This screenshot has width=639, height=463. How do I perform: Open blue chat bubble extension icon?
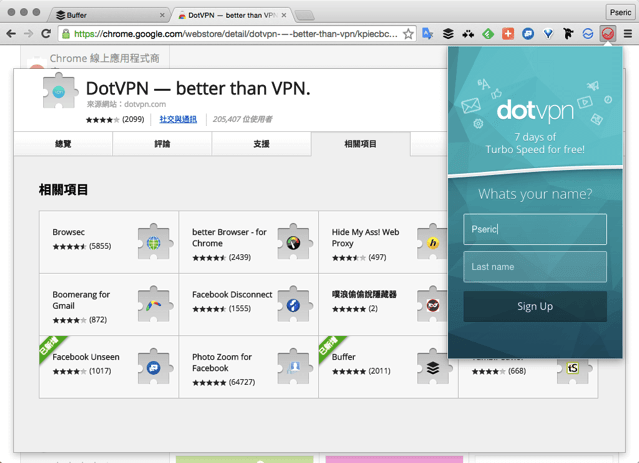pyautogui.click(x=528, y=34)
